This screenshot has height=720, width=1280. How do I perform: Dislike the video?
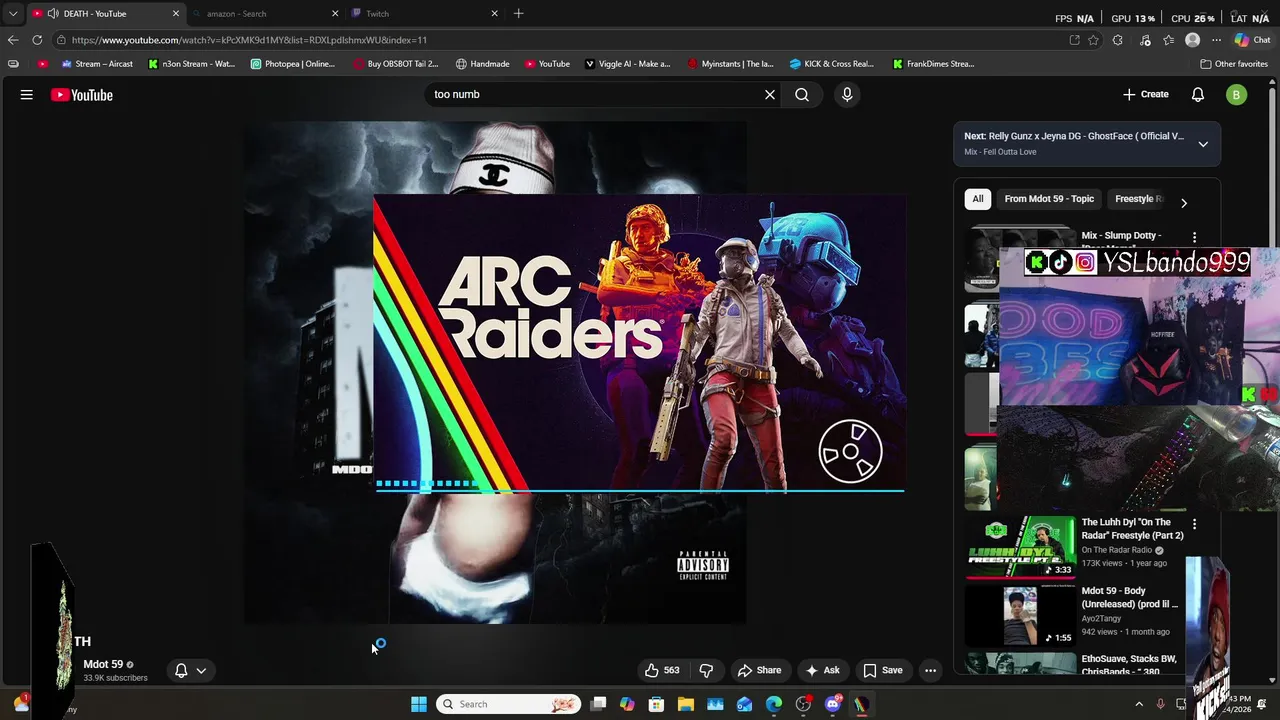(706, 670)
